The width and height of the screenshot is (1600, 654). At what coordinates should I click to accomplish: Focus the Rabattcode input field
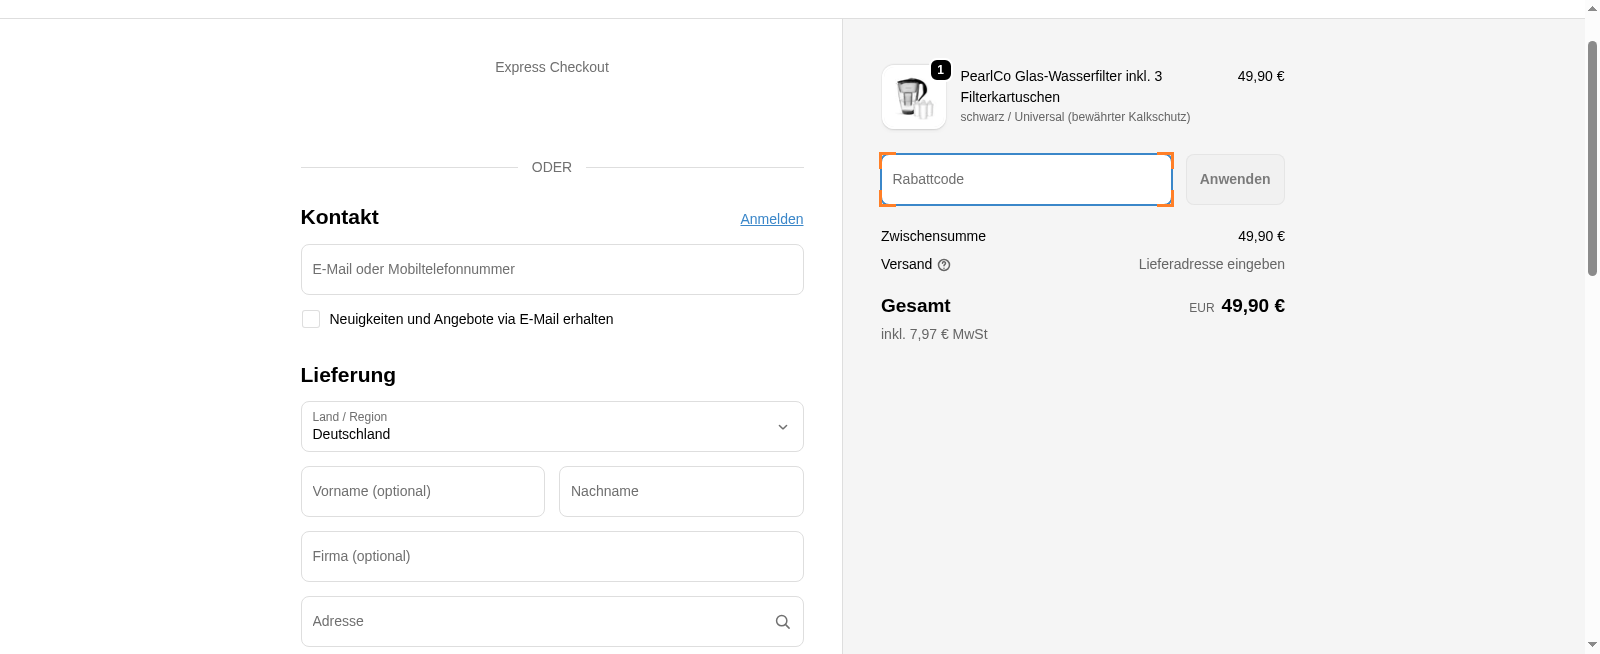1025,180
